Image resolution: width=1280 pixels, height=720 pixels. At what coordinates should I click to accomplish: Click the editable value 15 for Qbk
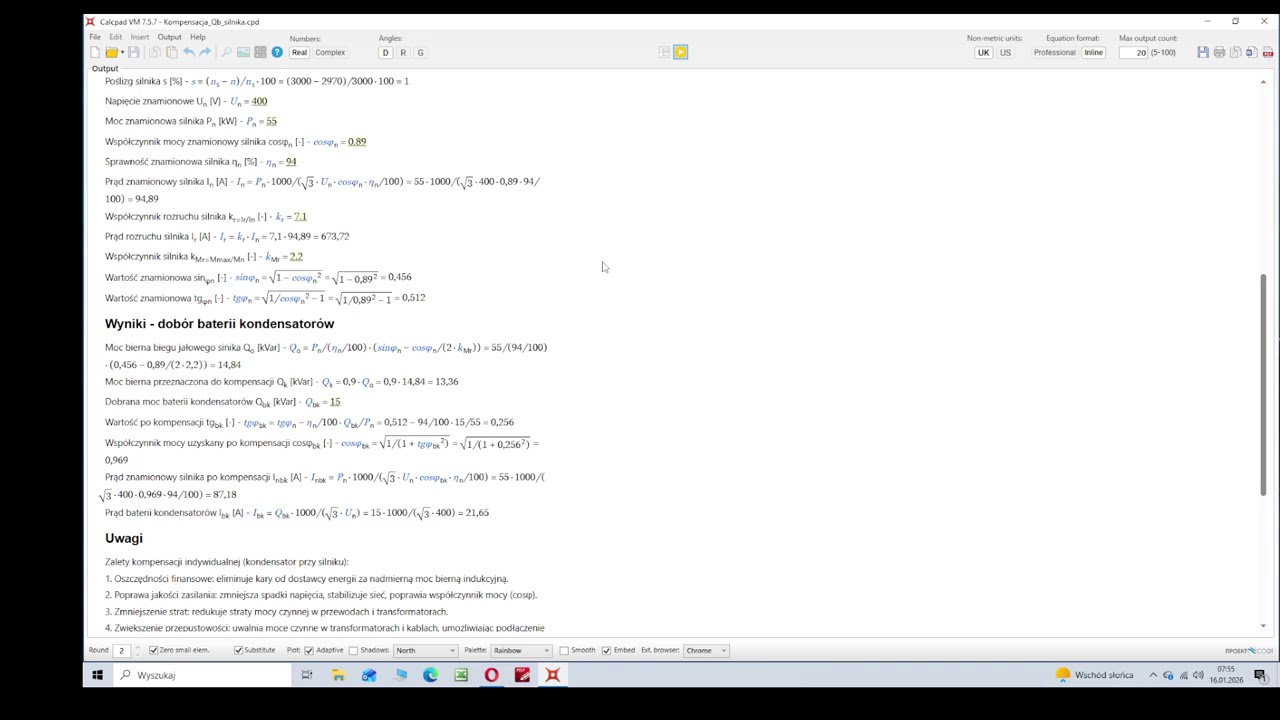pyautogui.click(x=335, y=402)
